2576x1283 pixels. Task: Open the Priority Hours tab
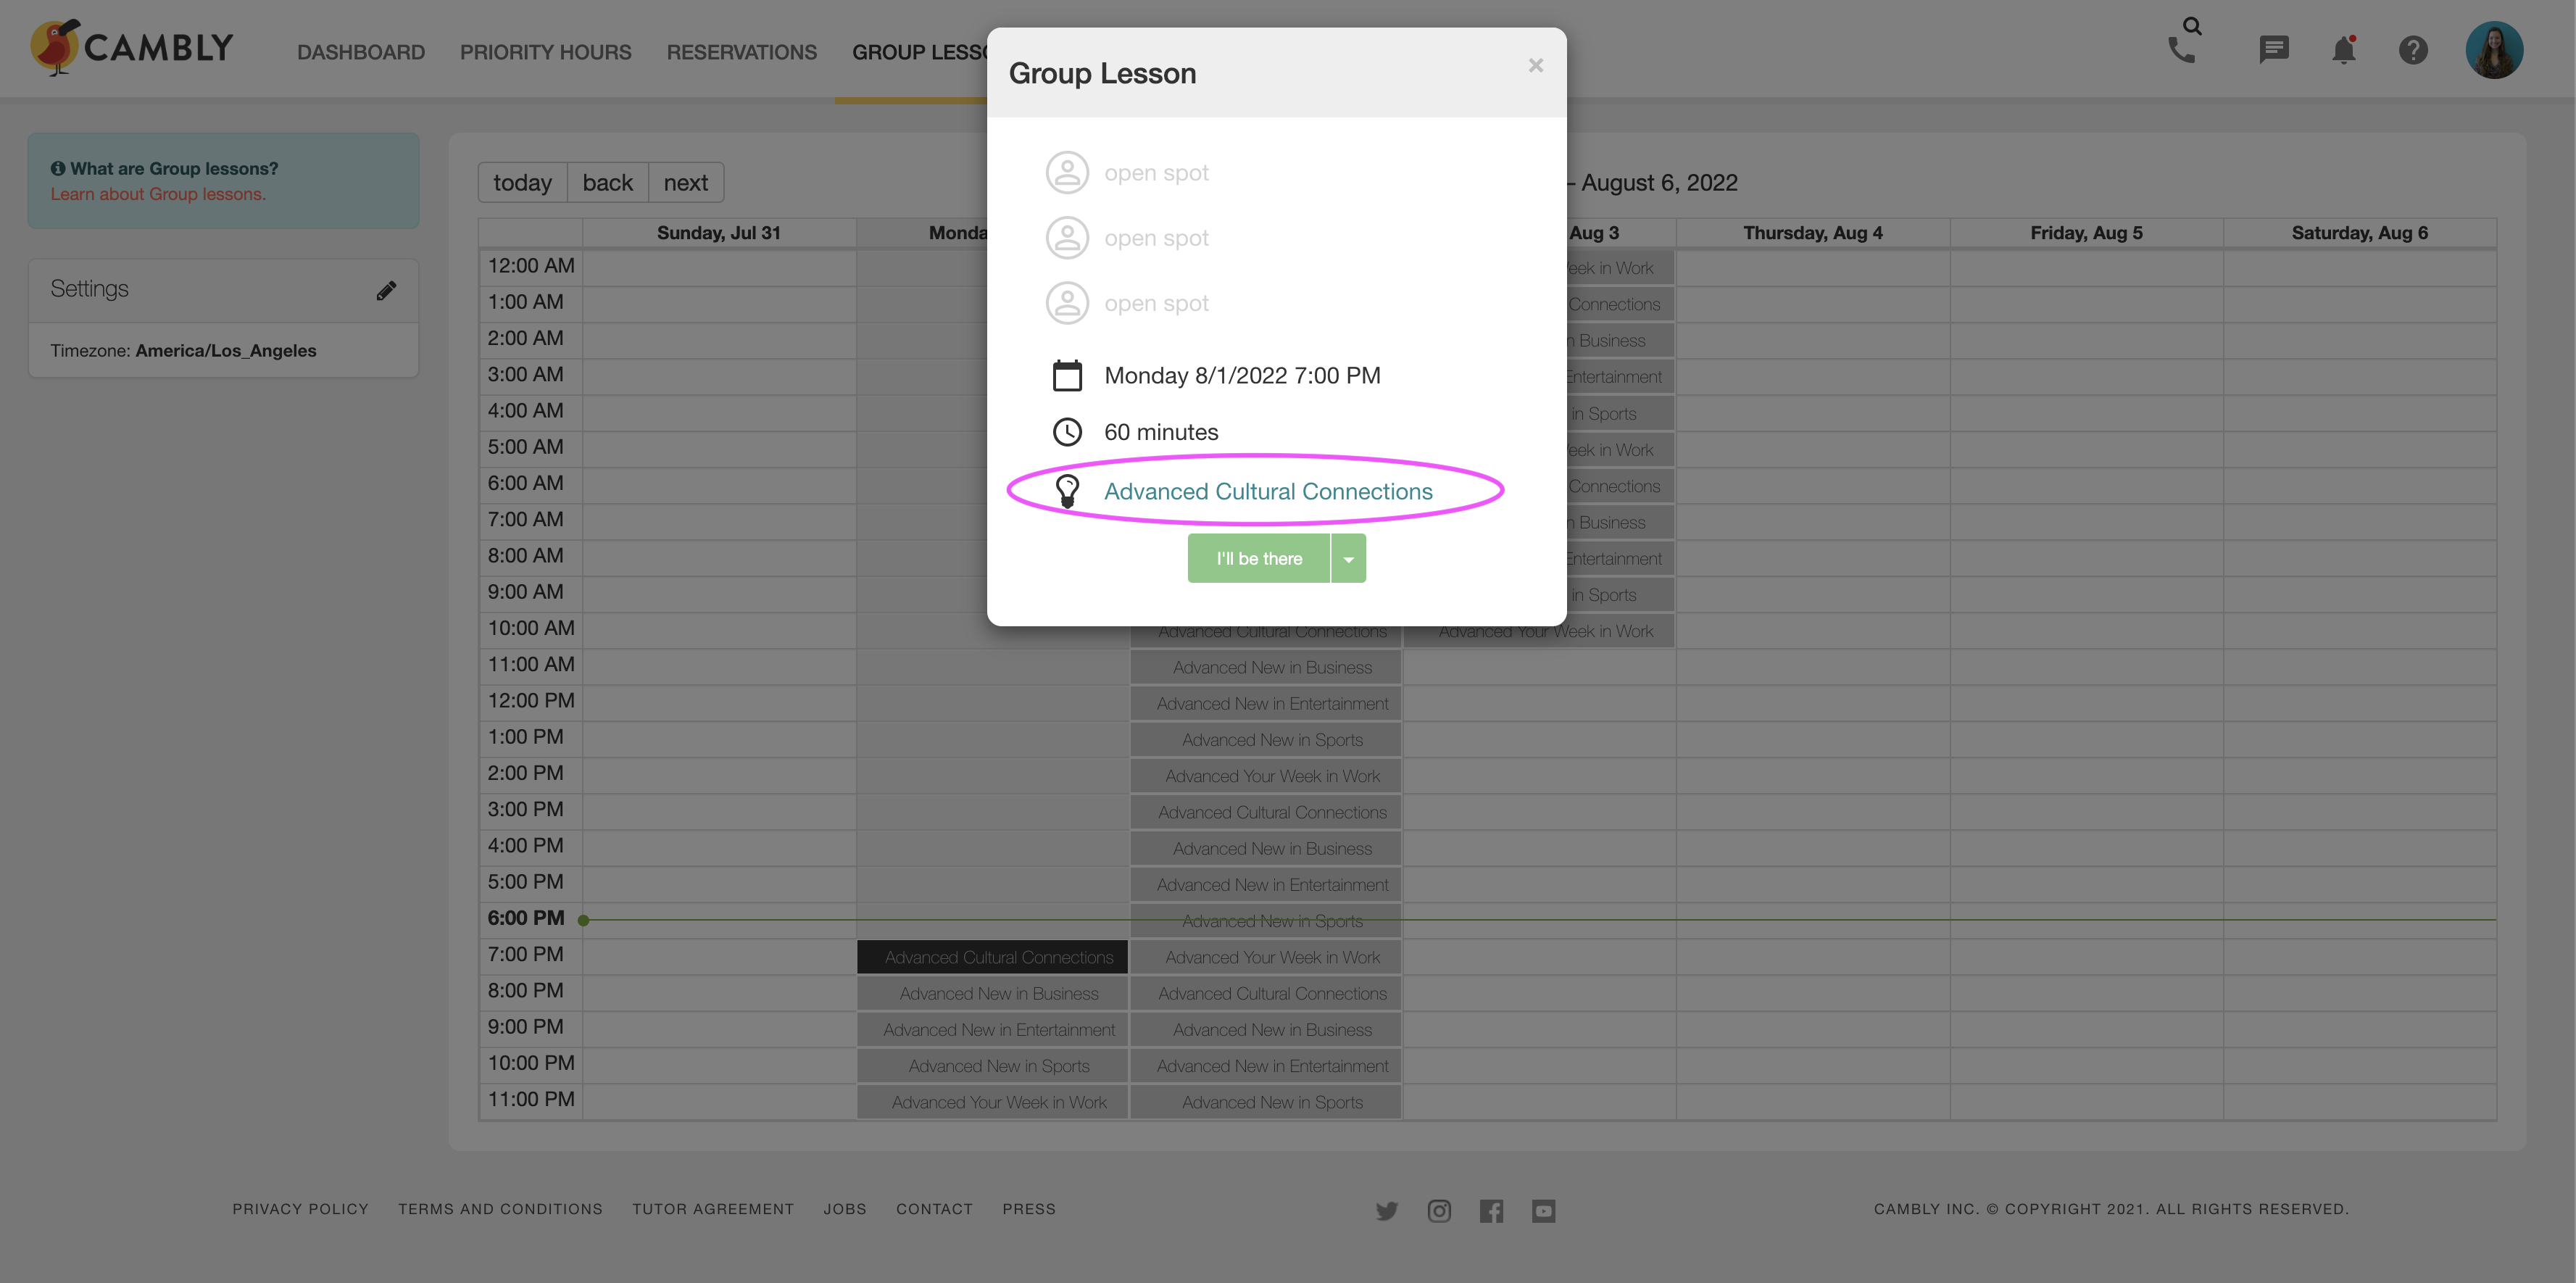pyautogui.click(x=545, y=52)
